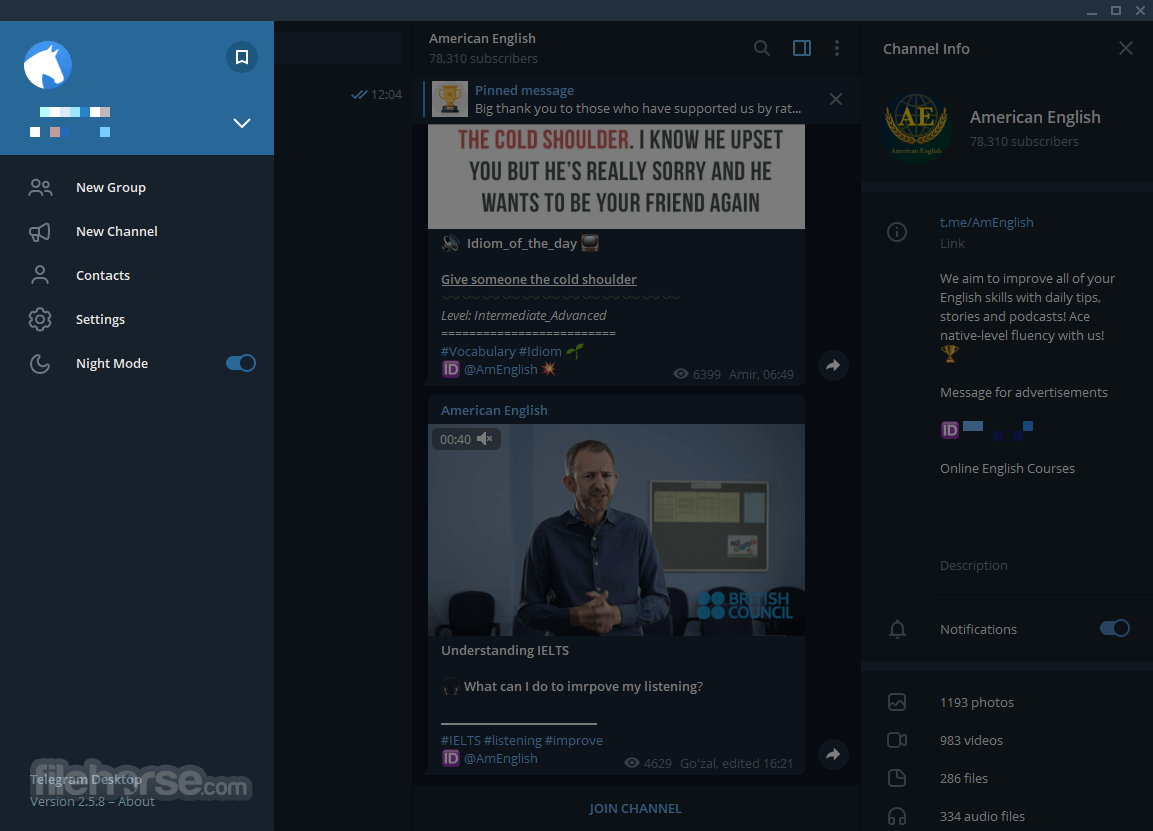Viewport: 1153px width, 831px height.
Task: Click the #improve hashtag
Action: coord(574,741)
